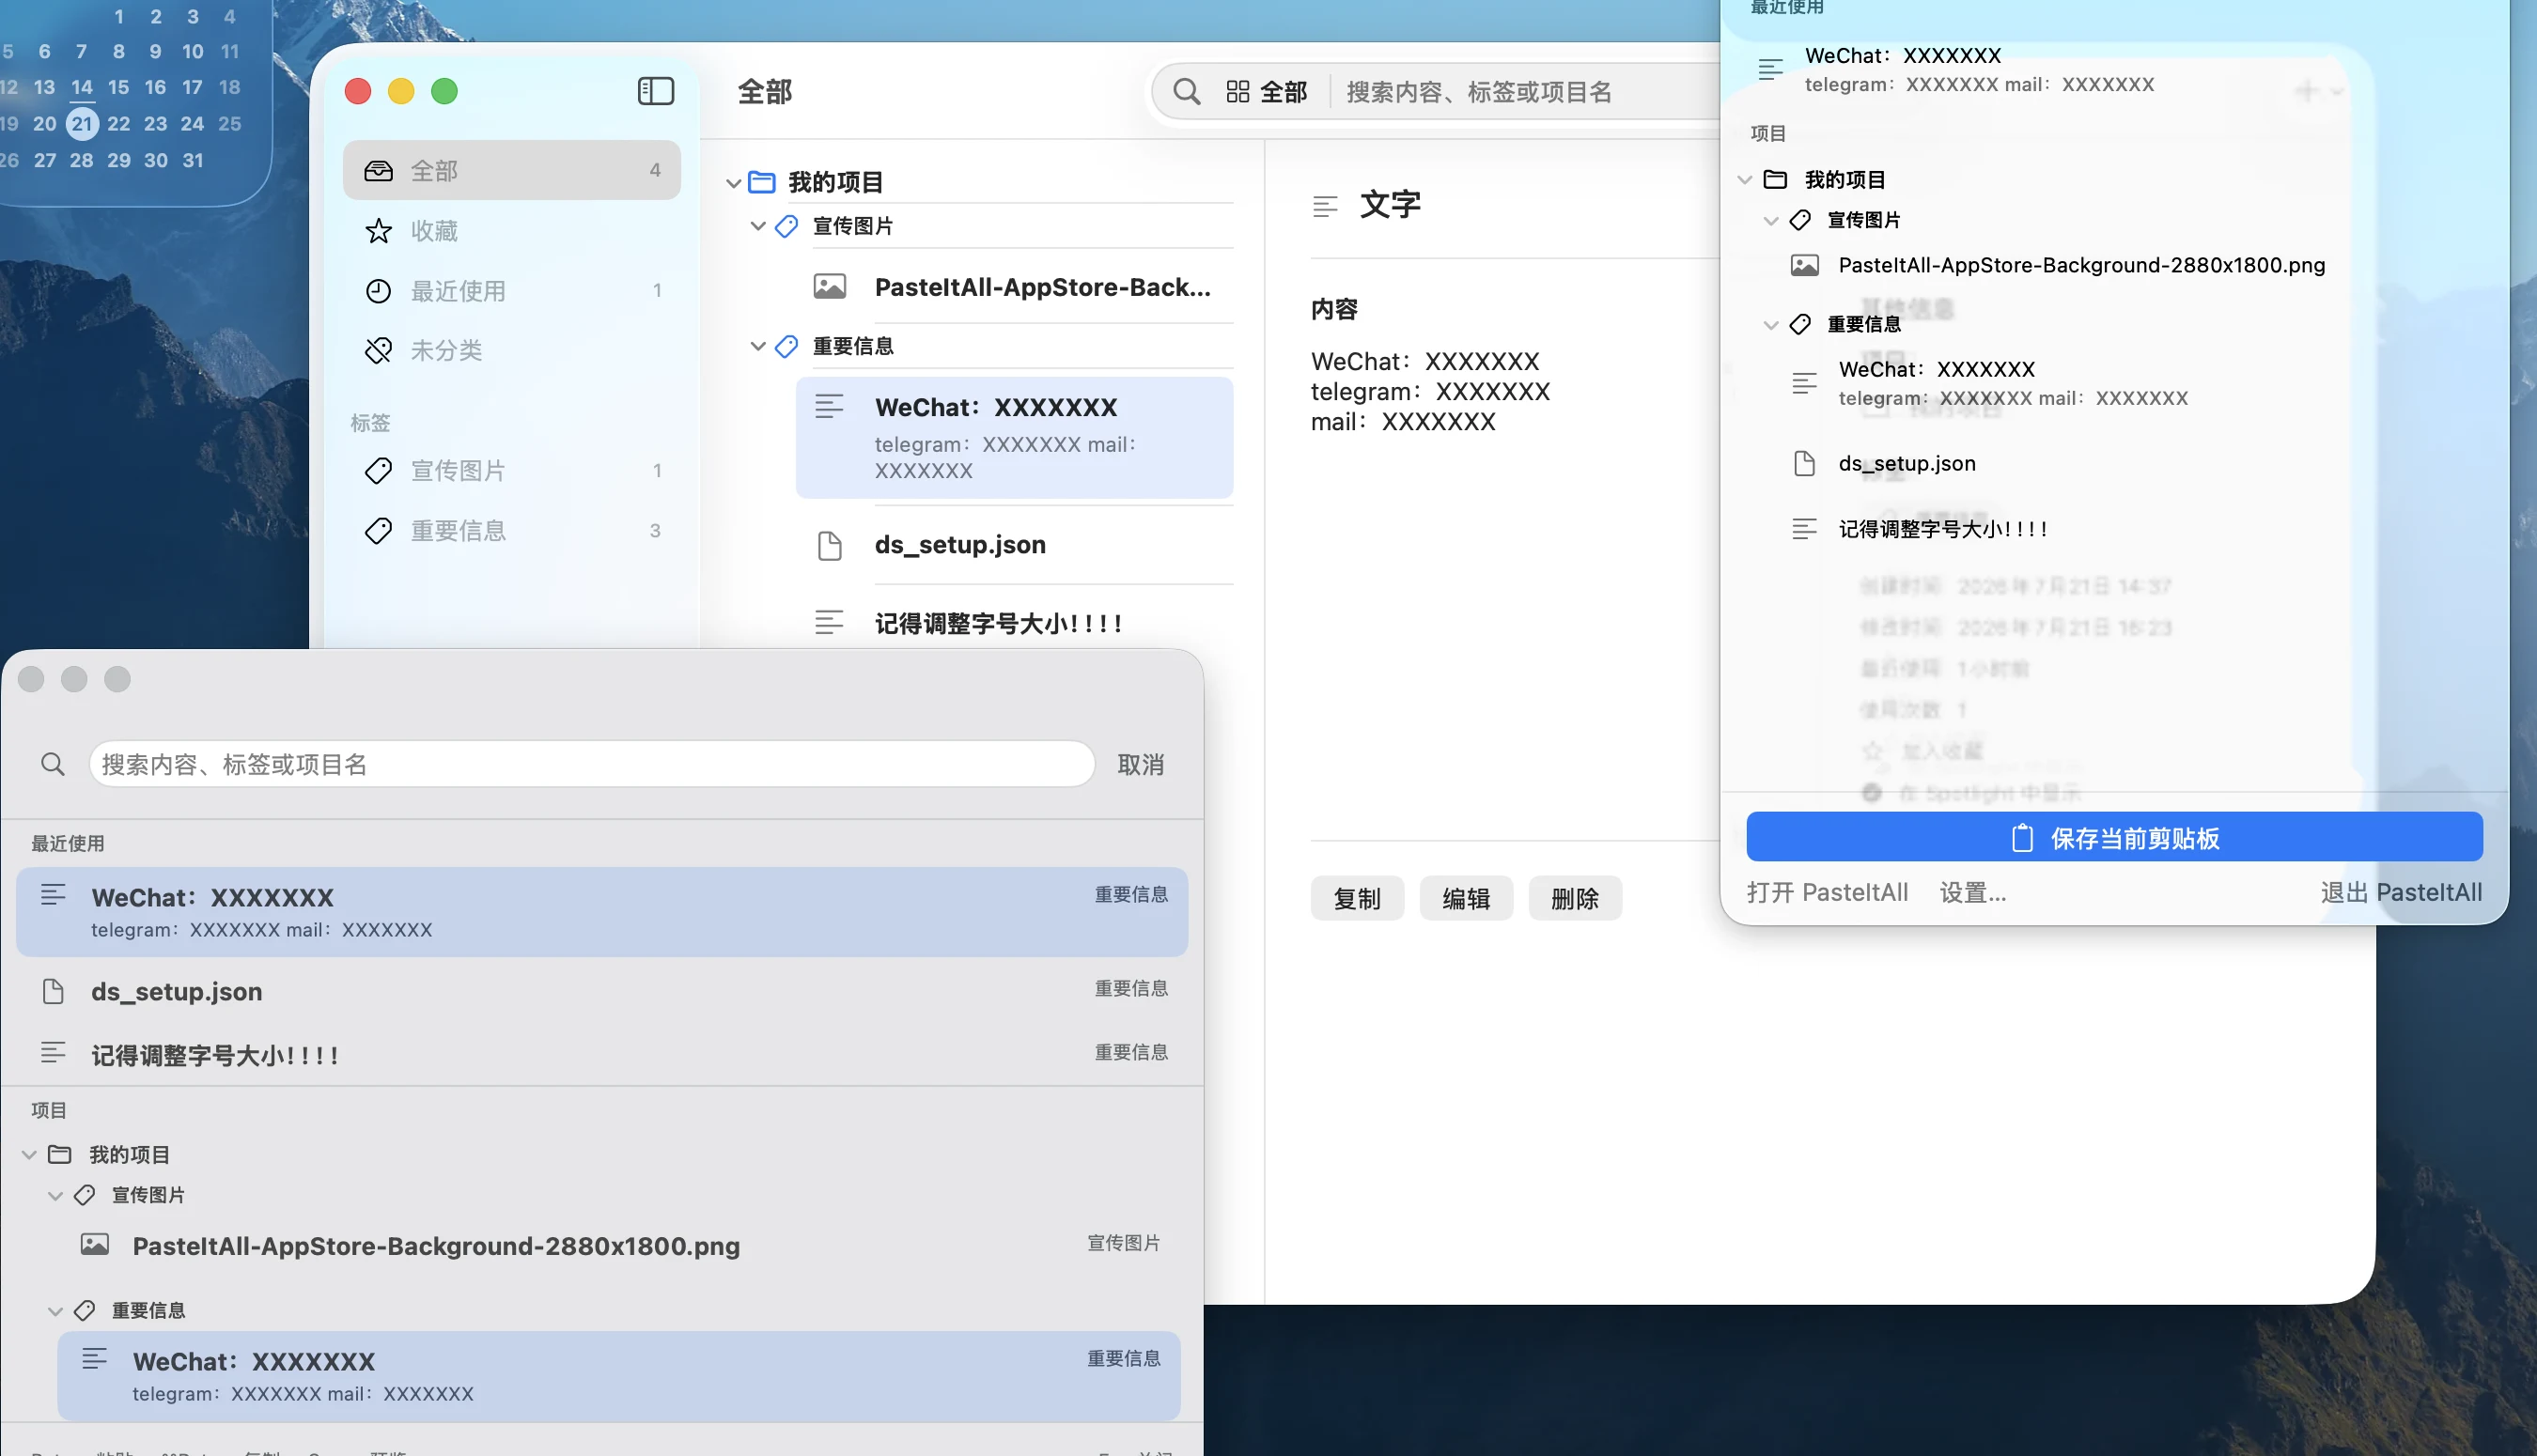The height and width of the screenshot is (1456, 2537).
Task: Click text icon beside 文字 detail heading
Action: point(1325,207)
